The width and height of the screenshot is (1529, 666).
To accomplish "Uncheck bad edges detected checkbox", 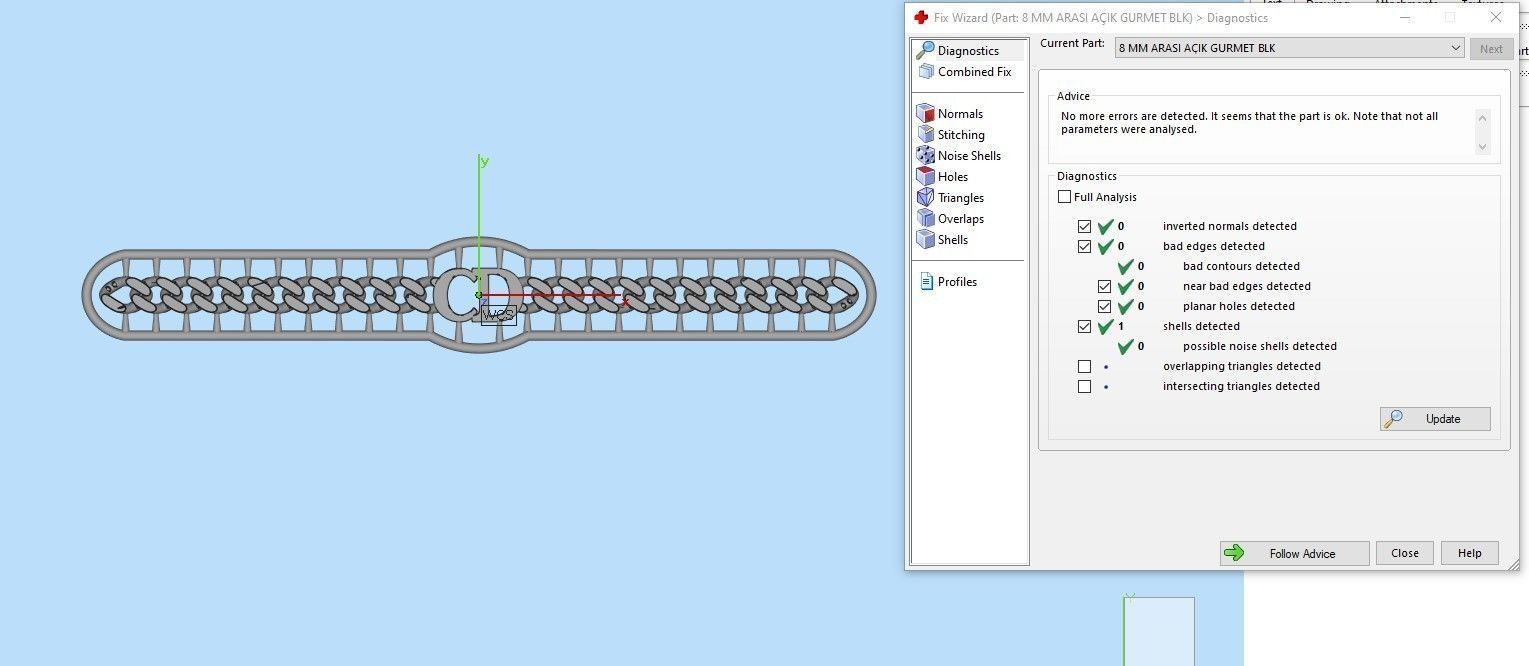I will (1084, 246).
